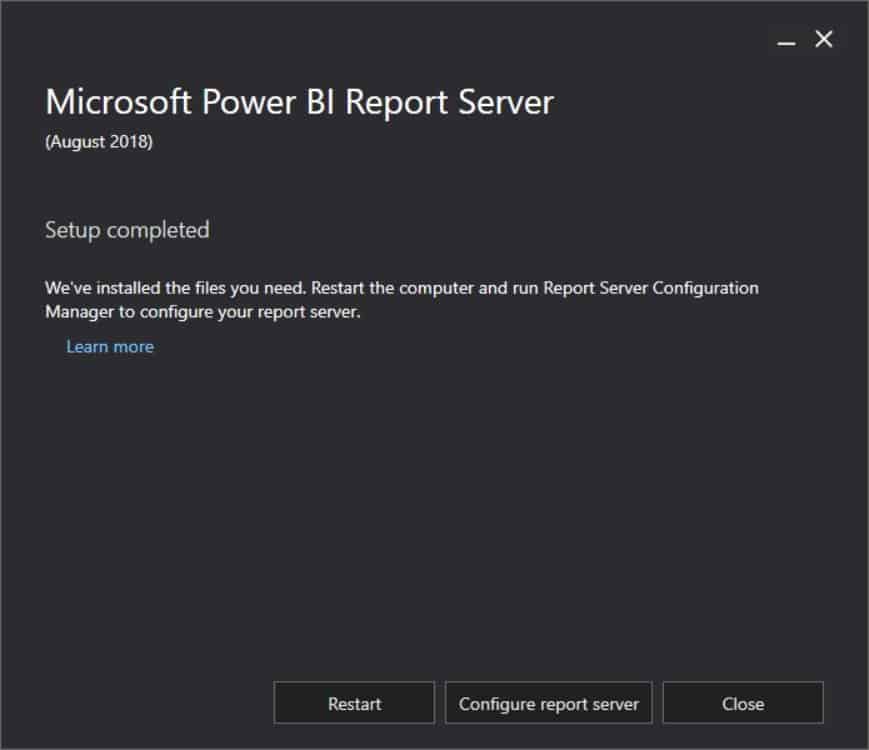Click the Setup completed heading
Viewport: 869px width, 750px height.
(127, 230)
